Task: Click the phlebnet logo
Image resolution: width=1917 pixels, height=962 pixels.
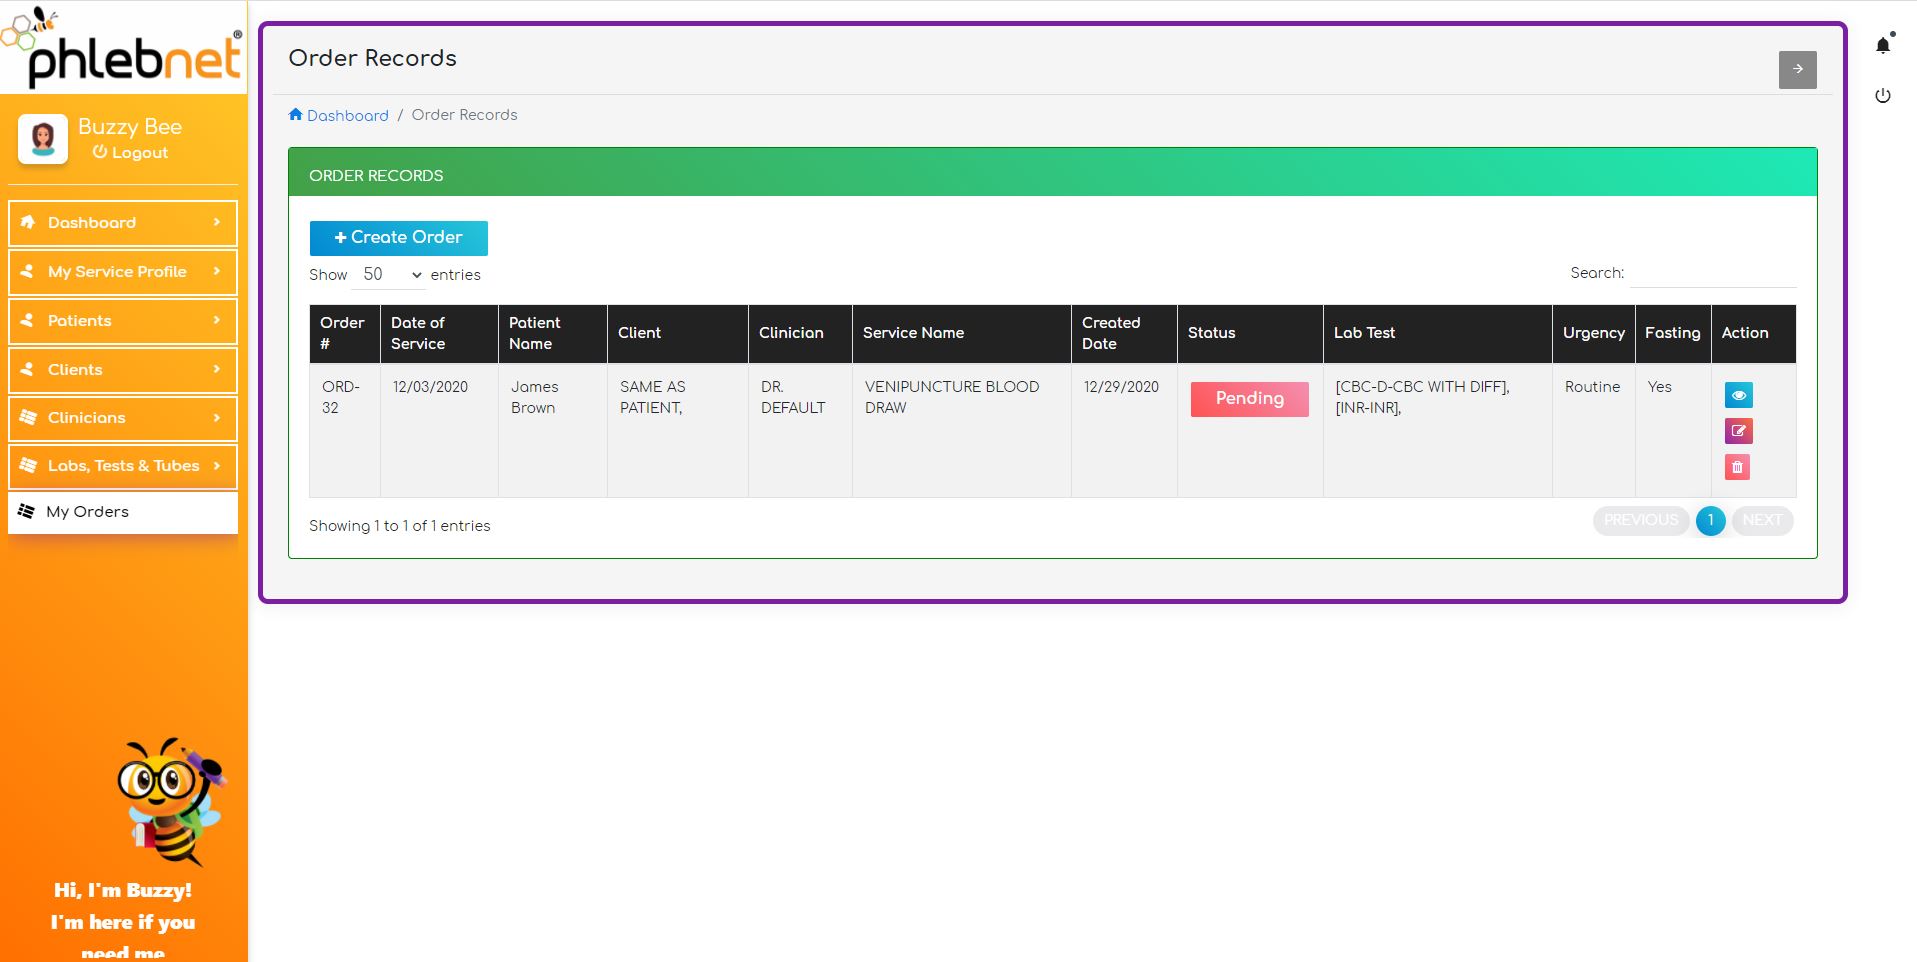Action: coord(124,48)
